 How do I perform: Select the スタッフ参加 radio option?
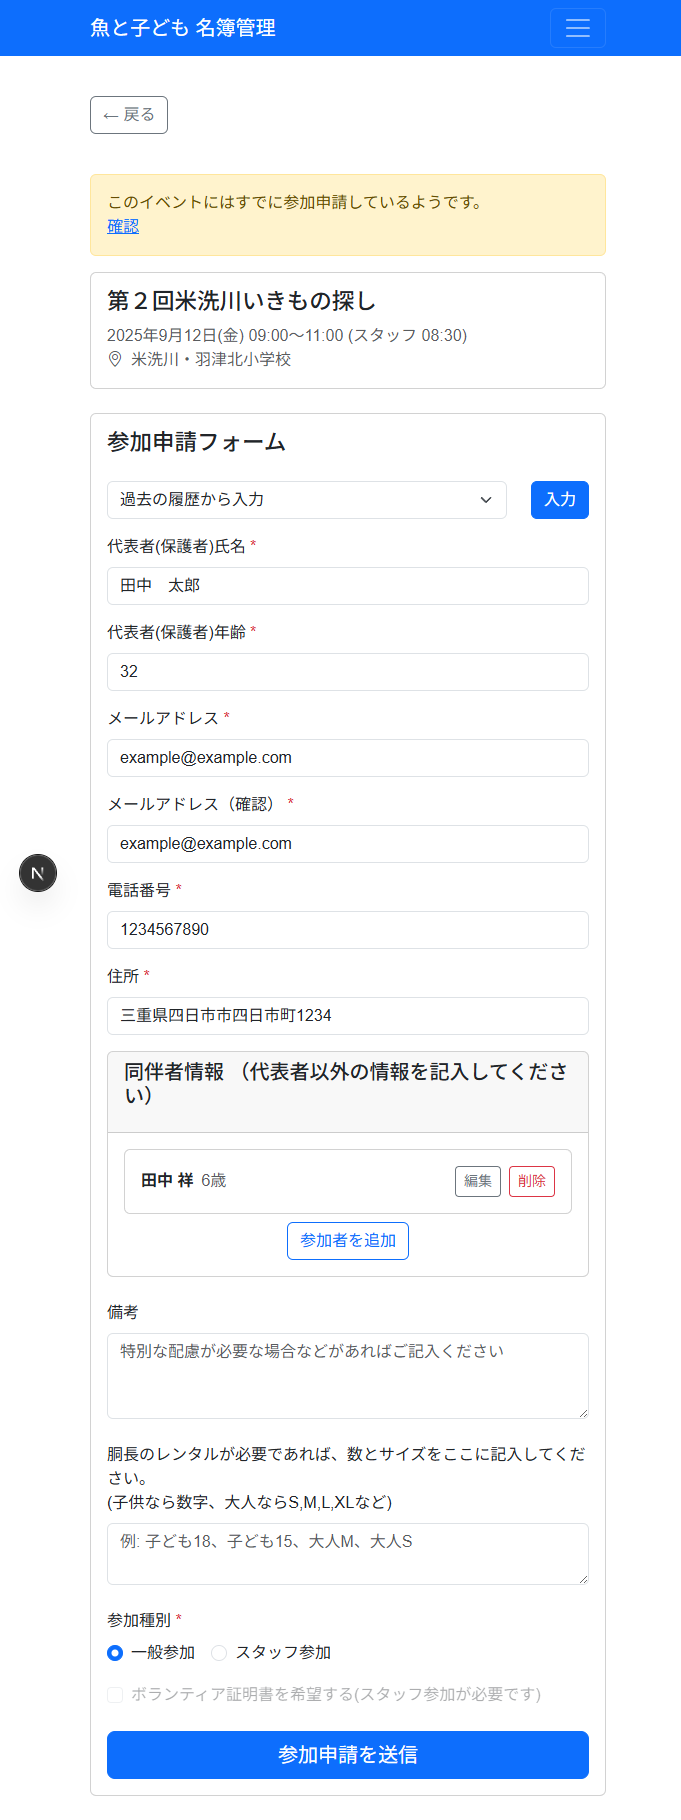[x=219, y=1653]
